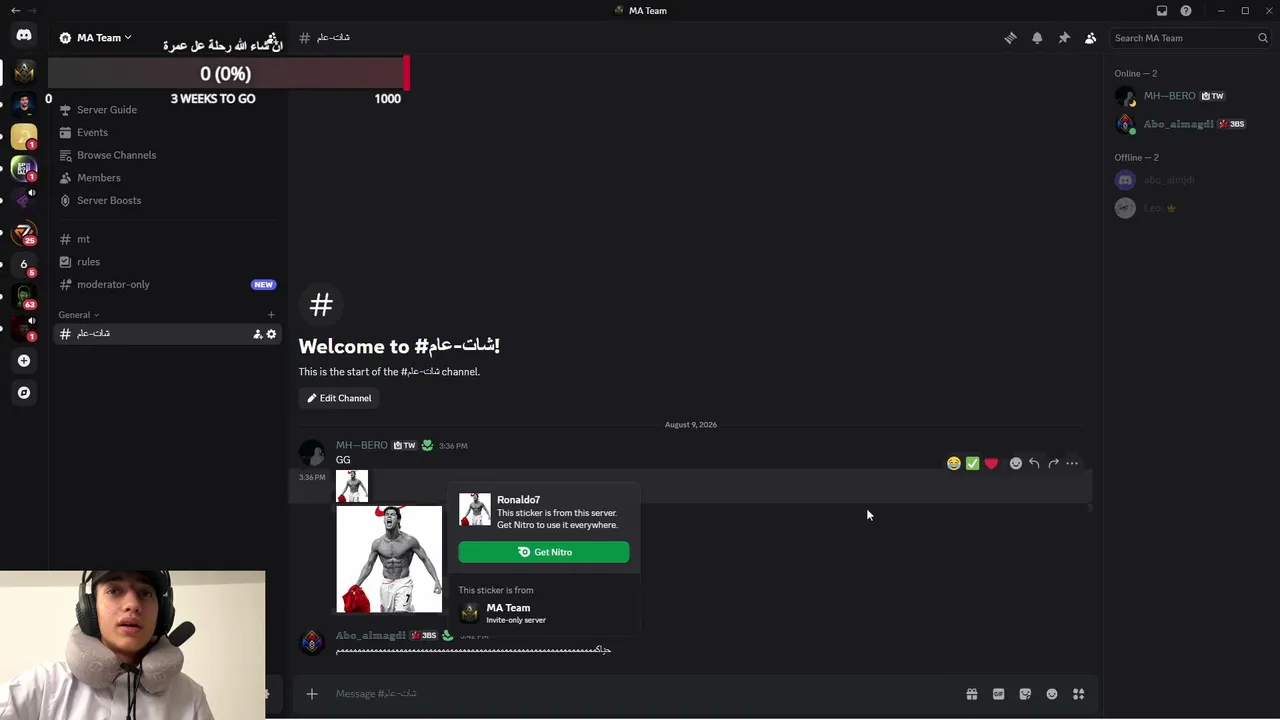Click the green Get Nitro button
1280x720 pixels.
(x=544, y=552)
